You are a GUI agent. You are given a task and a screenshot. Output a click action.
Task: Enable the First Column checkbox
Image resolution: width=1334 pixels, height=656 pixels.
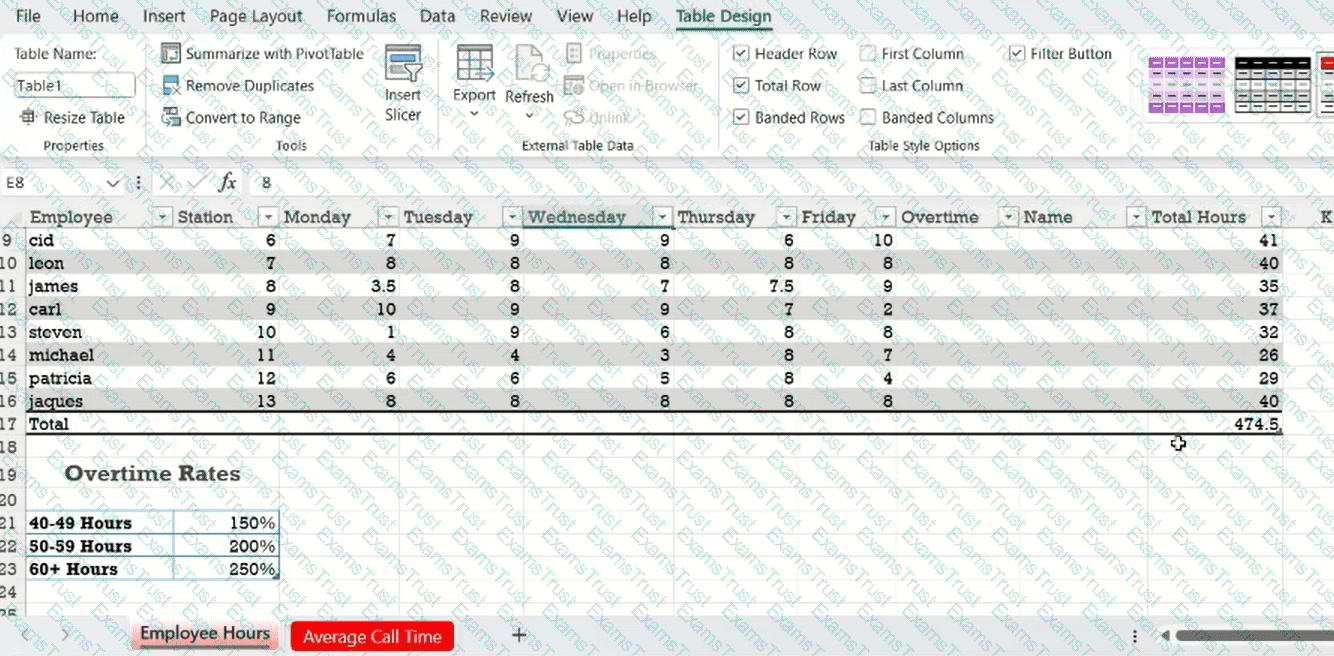pos(868,54)
